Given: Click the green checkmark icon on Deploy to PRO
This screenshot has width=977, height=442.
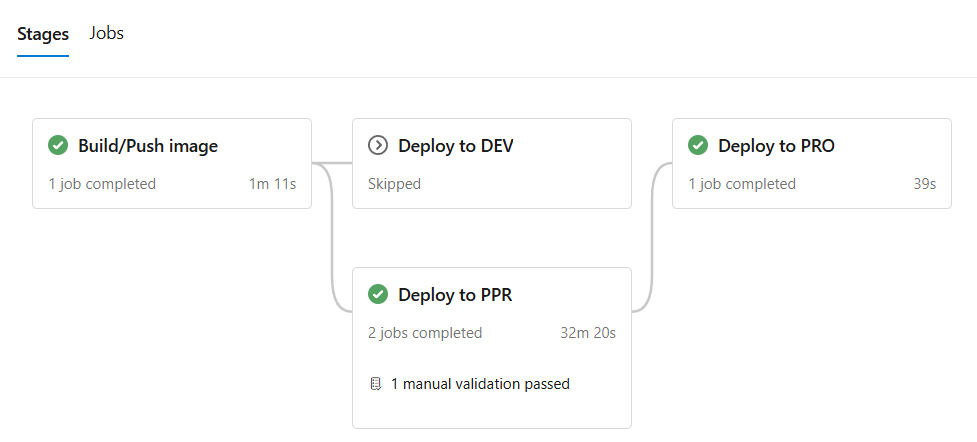Looking at the screenshot, I should pos(698,146).
